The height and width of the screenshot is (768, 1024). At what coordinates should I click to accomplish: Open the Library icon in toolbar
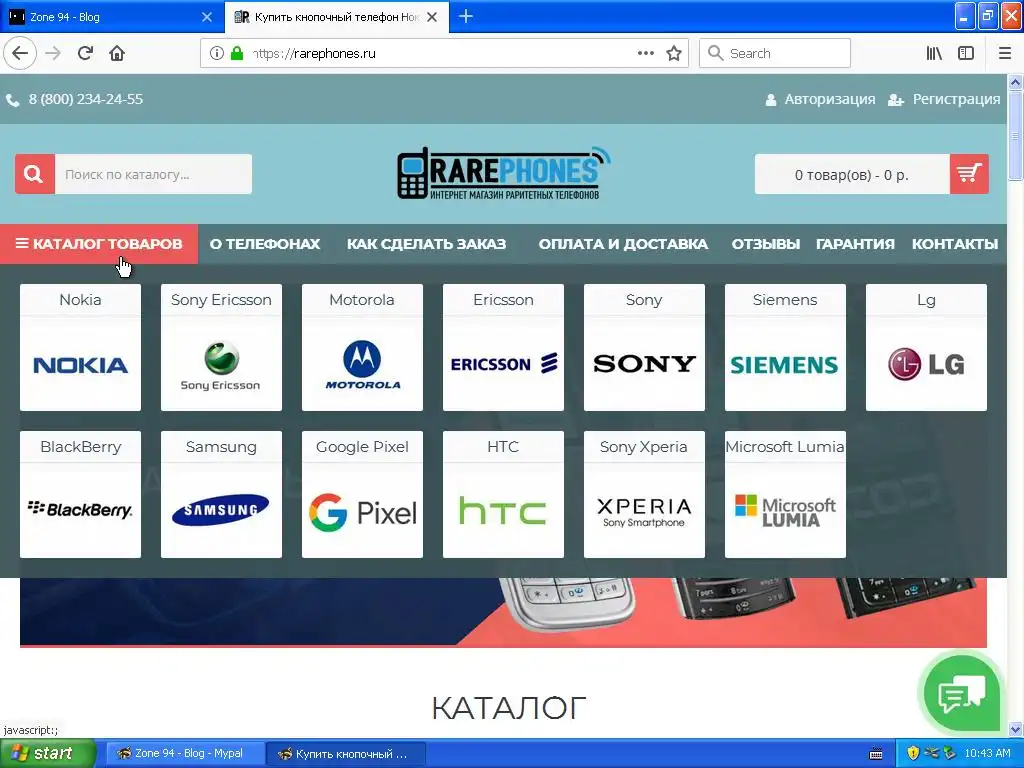[934, 54]
